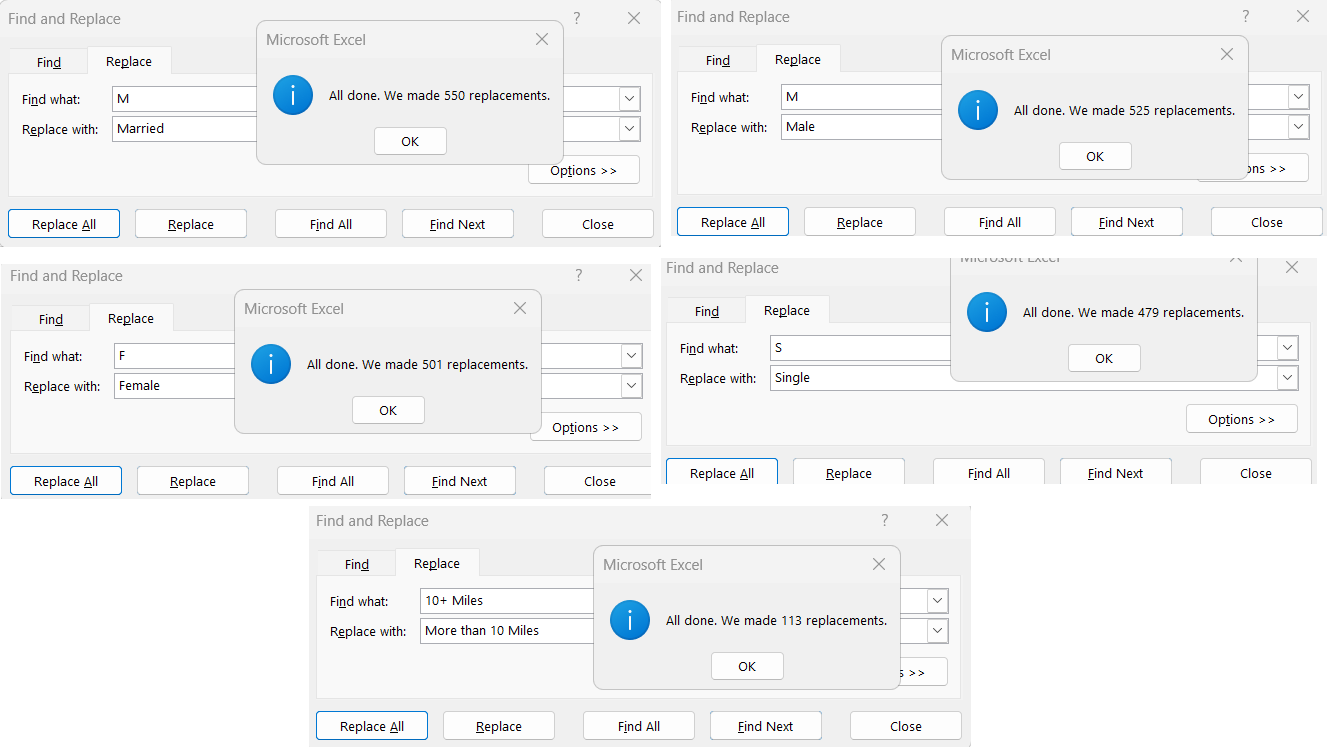Select the Find tab in Single dialog
Screen dimensions: 1327x756
coord(705,311)
